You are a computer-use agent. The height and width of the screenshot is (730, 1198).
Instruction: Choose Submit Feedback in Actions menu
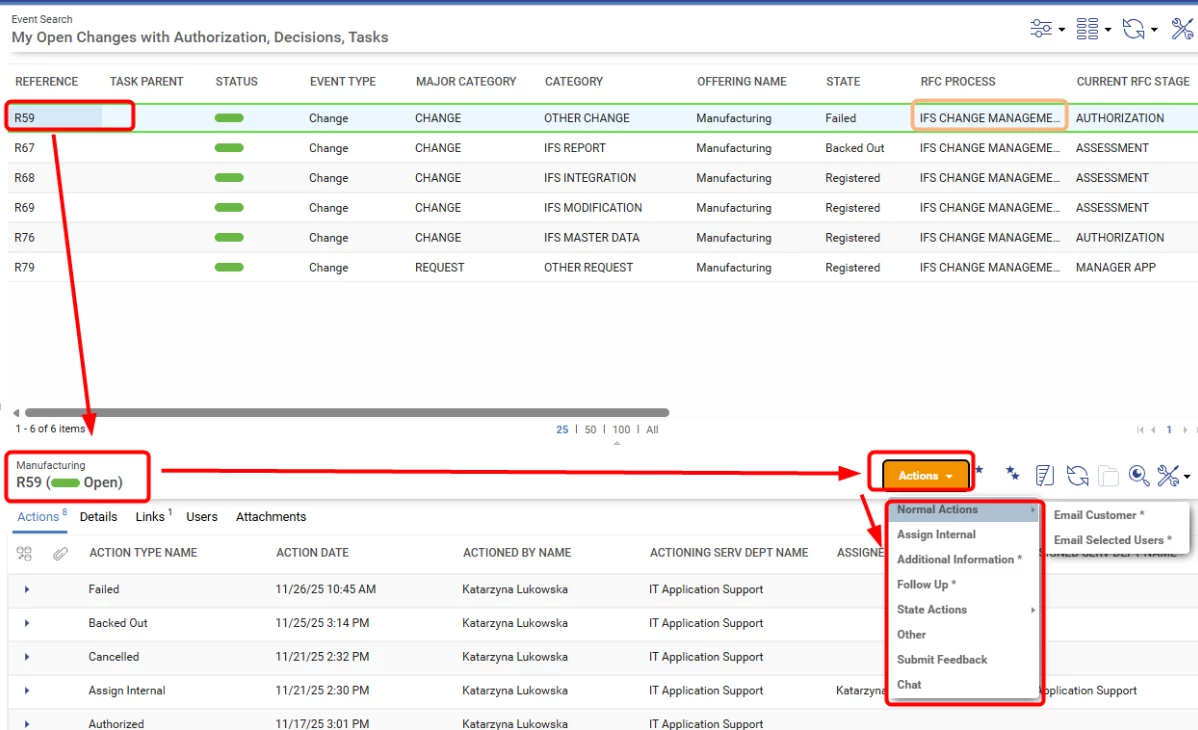point(941,660)
